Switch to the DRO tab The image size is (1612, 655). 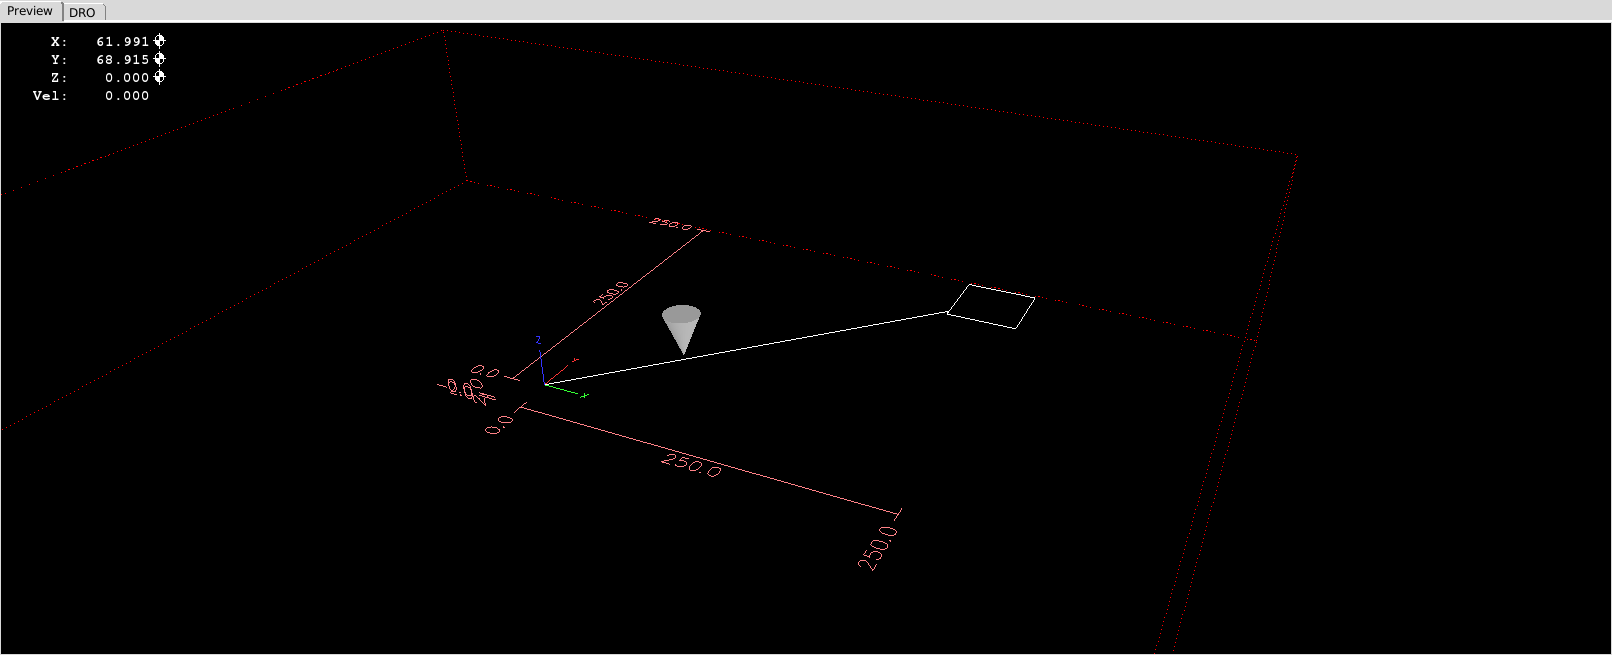[x=82, y=12]
